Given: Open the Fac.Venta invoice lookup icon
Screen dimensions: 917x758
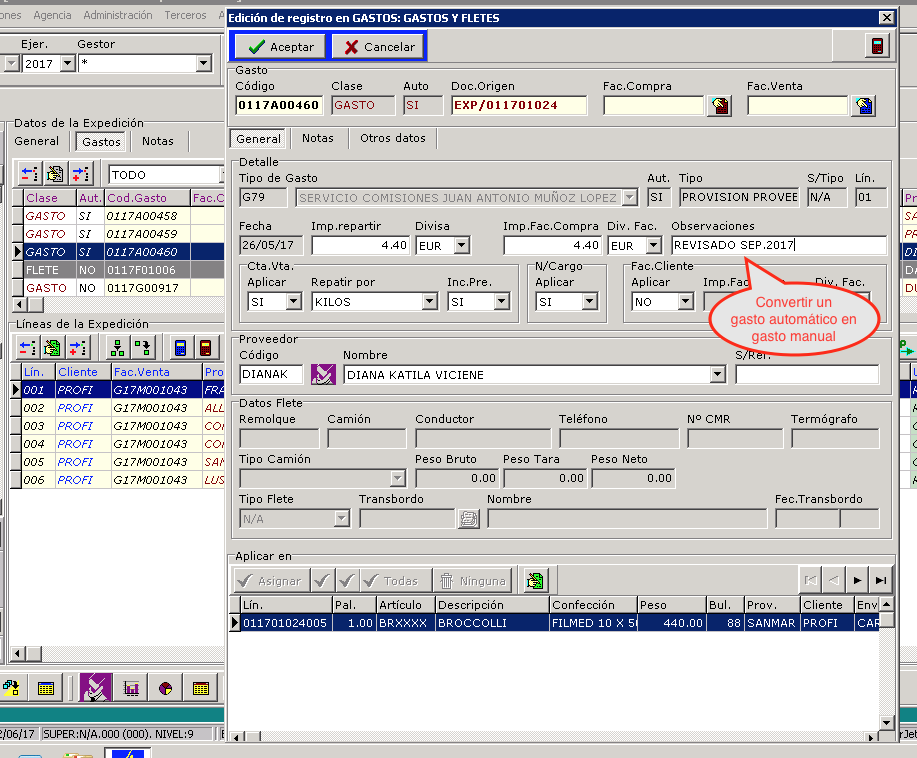Looking at the screenshot, I should coord(862,105).
